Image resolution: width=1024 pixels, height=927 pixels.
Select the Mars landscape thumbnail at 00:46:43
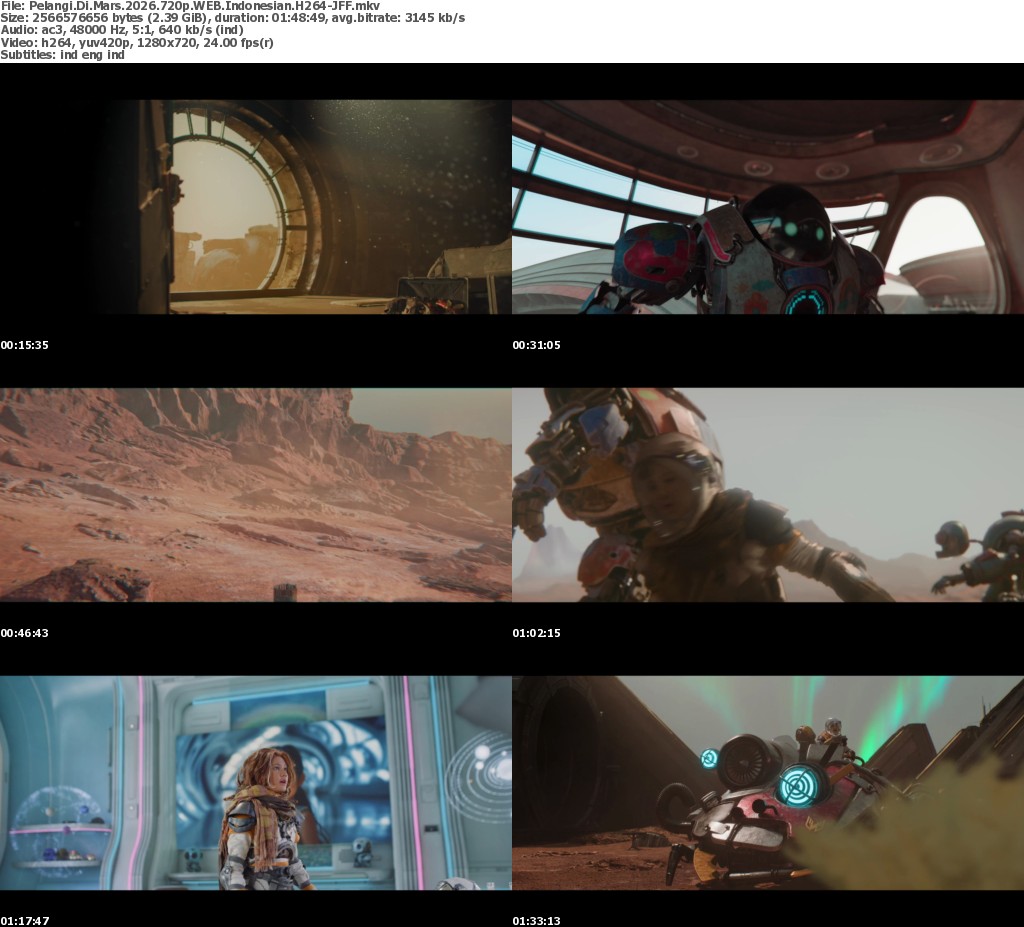click(x=256, y=495)
